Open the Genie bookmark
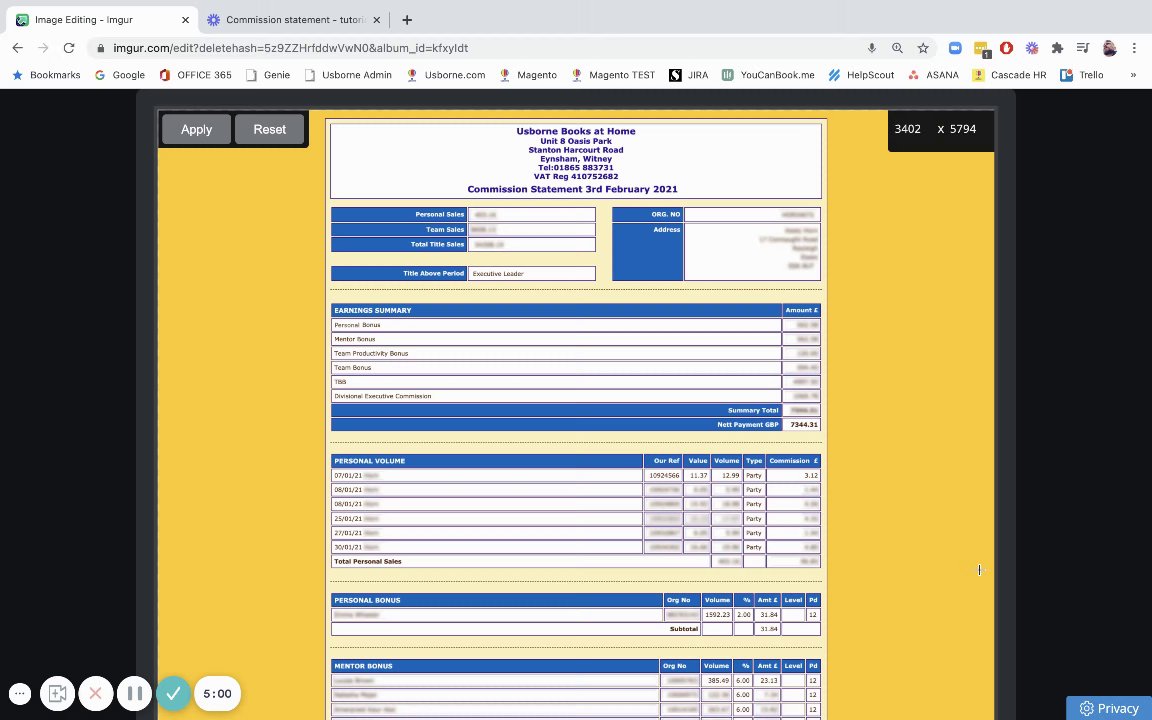 pyautogui.click(x=268, y=75)
